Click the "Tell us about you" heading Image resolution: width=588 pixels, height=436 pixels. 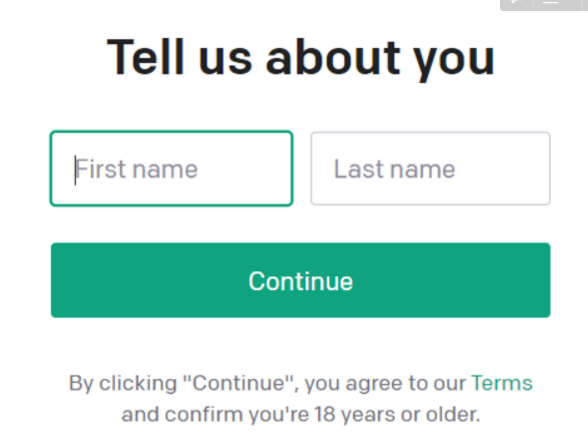301,58
